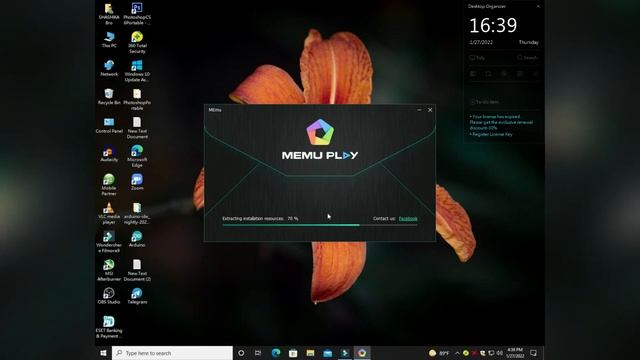Close the MEmu installer window
The width and height of the screenshot is (640, 360).
(x=430, y=110)
